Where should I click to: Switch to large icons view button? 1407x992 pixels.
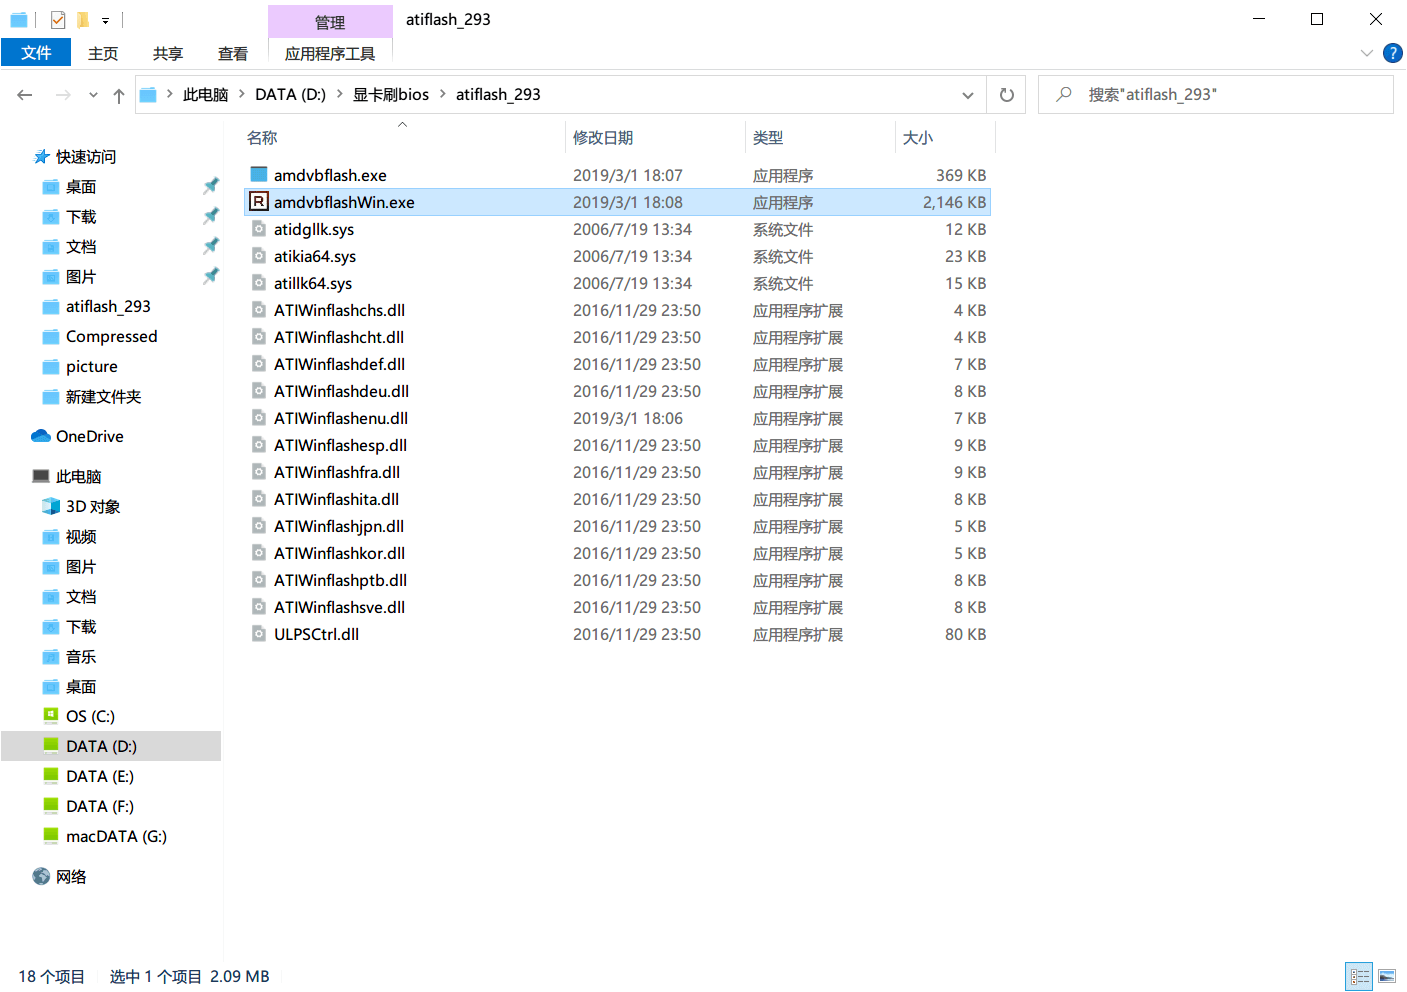pyautogui.click(x=1387, y=976)
